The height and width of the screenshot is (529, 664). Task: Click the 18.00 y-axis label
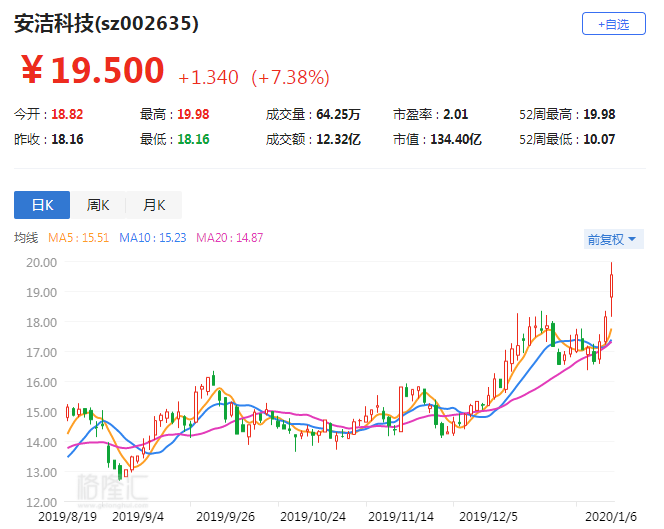coord(42,323)
